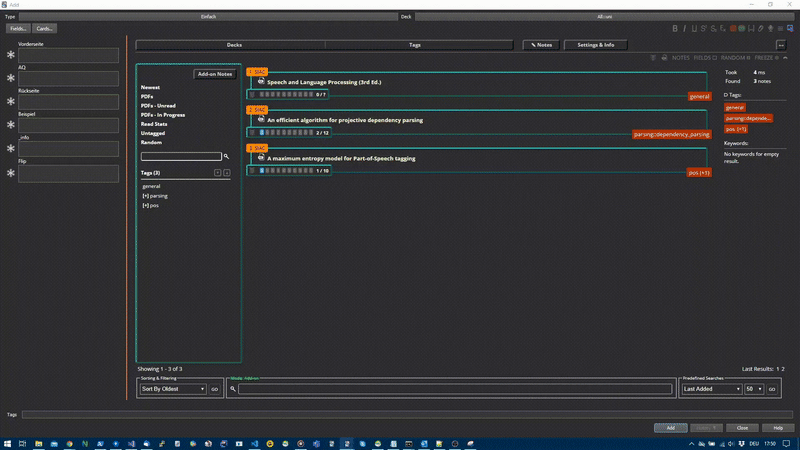Toggle italic text formatting
This screenshot has width=800, height=450.
(x=685, y=29)
